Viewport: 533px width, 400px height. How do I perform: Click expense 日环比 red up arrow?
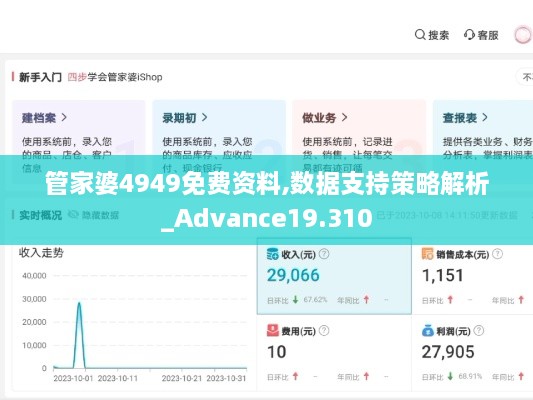(295, 376)
